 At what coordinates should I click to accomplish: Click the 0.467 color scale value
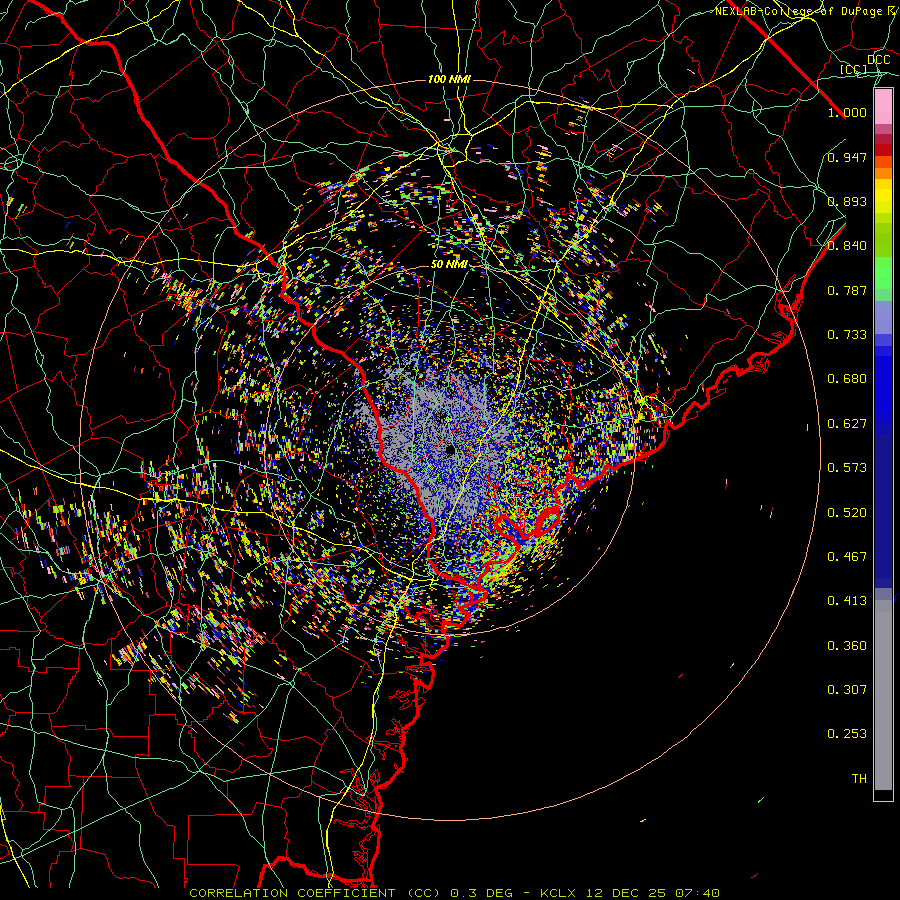[847, 557]
